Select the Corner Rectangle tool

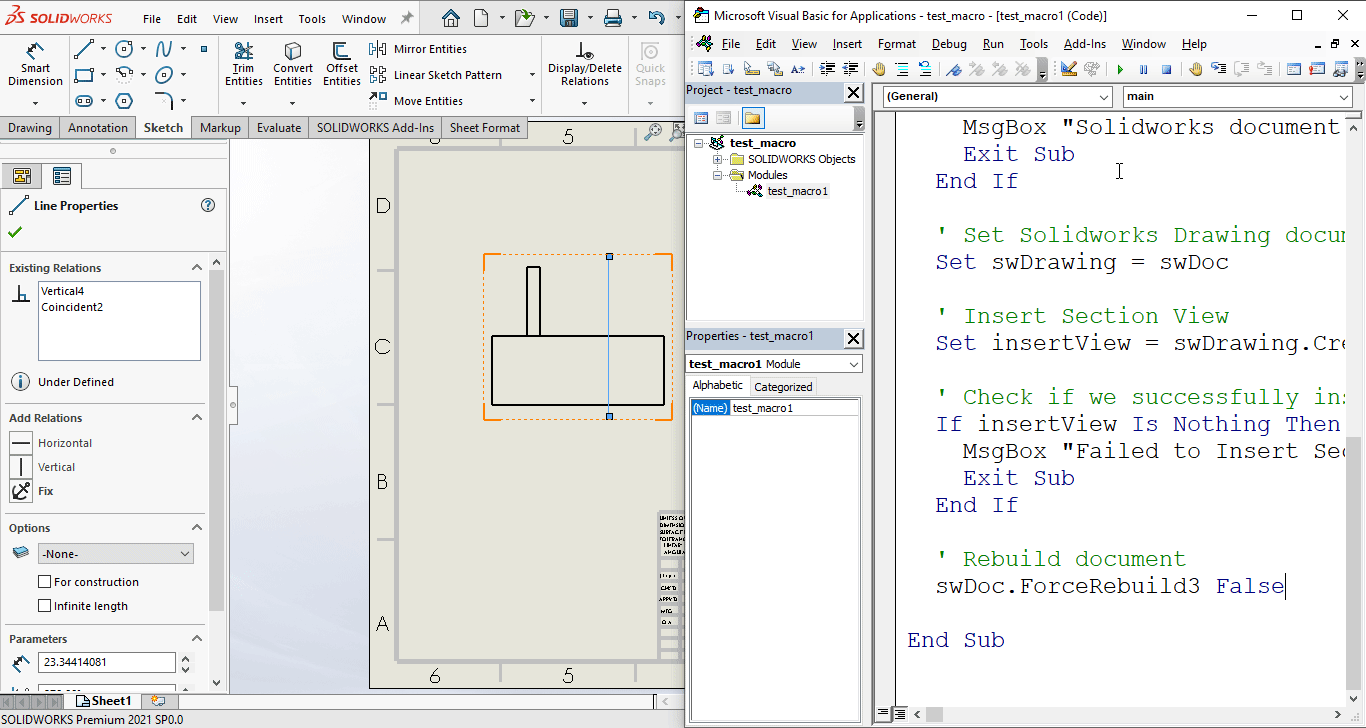click(x=83, y=76)
